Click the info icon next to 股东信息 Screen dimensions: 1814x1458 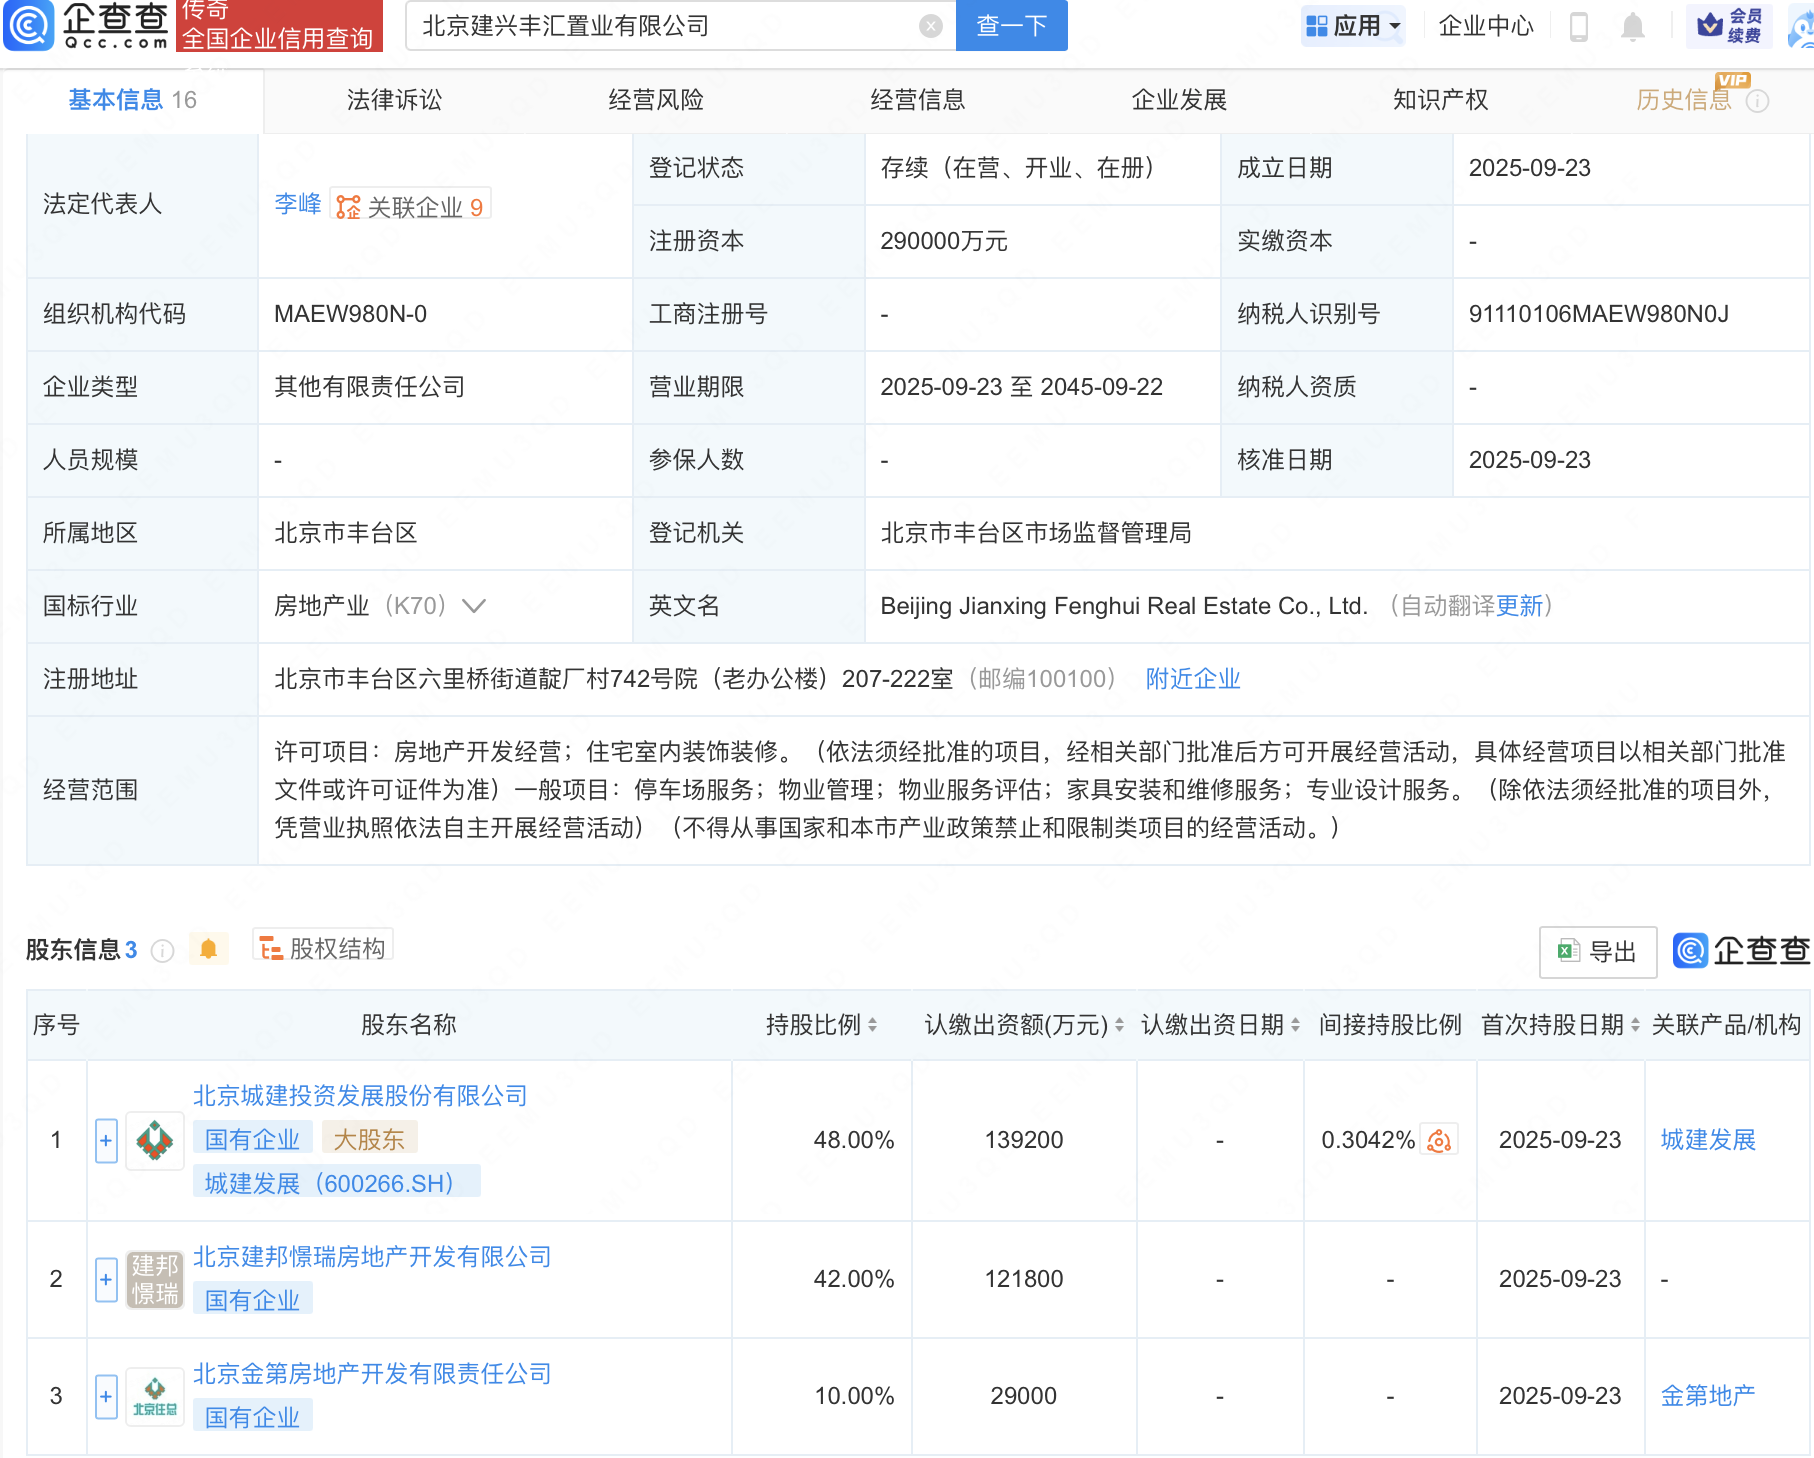click(162, 951)
